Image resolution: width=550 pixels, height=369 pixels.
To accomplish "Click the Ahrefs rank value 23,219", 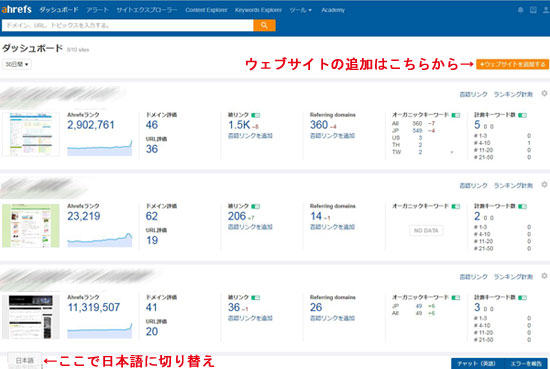I will tap(84, 216).
